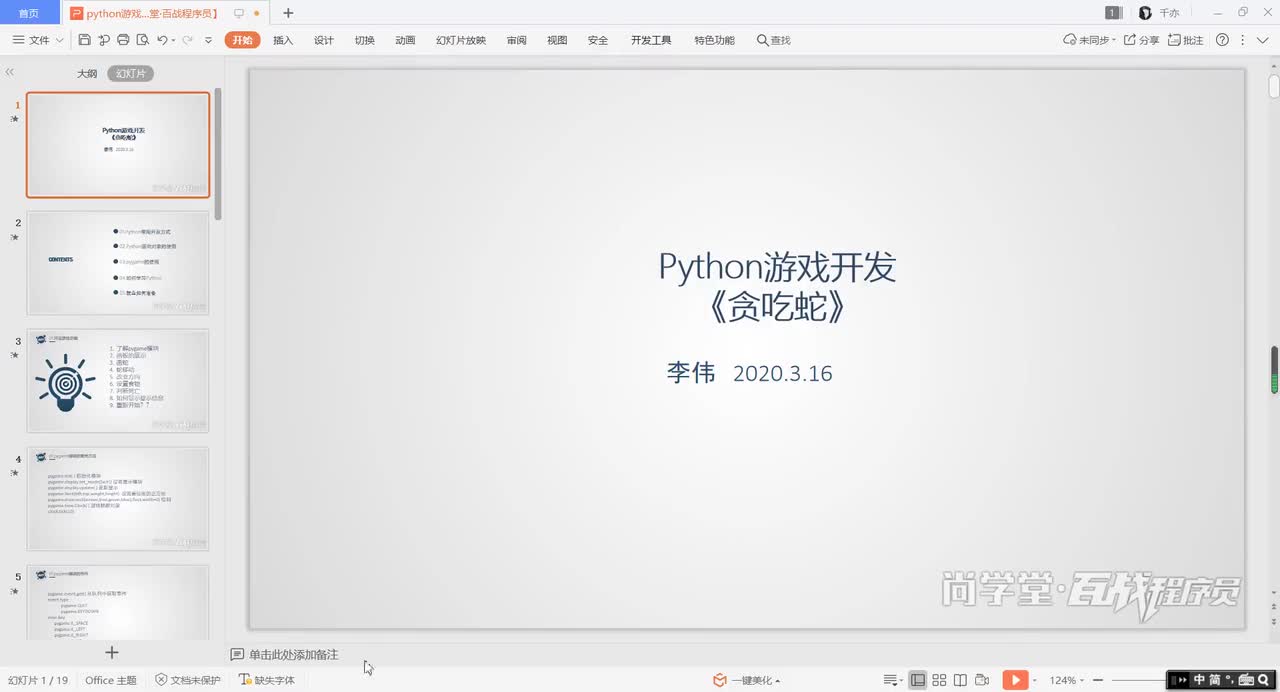Image resolution: width=1280 pixels, height=692 pixels.
Task: Open the slideshow options arrow beside play
Action: click(x=1036, y=680)
